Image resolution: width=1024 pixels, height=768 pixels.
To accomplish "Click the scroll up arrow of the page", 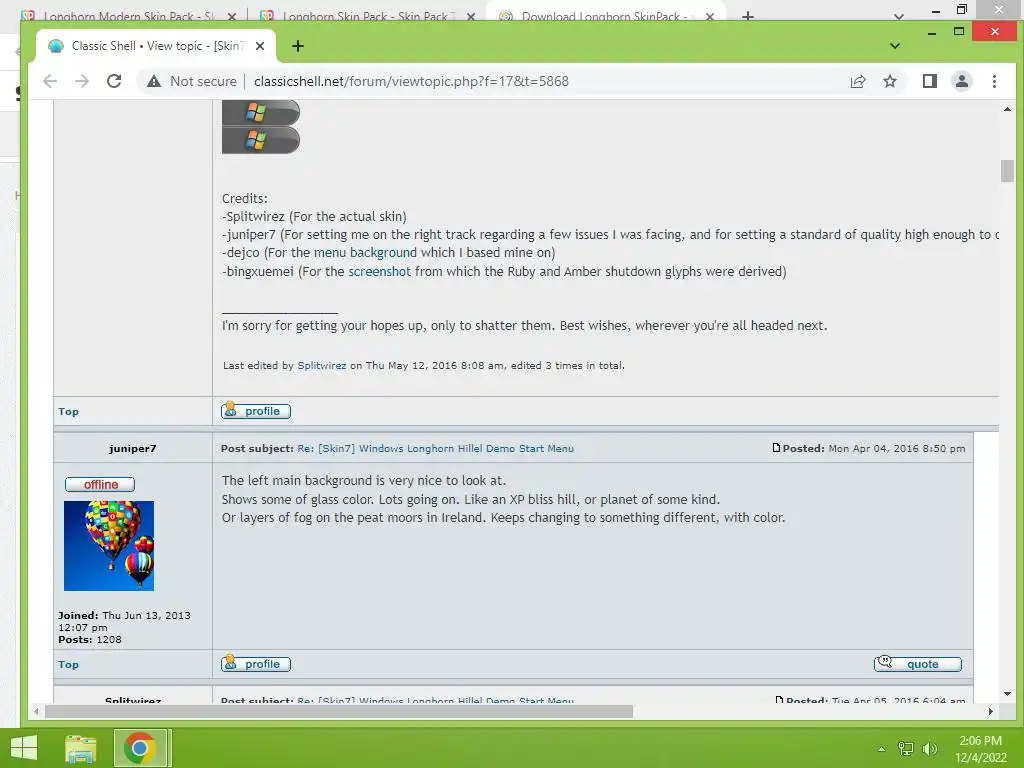I will click(x=1007, y=110).
